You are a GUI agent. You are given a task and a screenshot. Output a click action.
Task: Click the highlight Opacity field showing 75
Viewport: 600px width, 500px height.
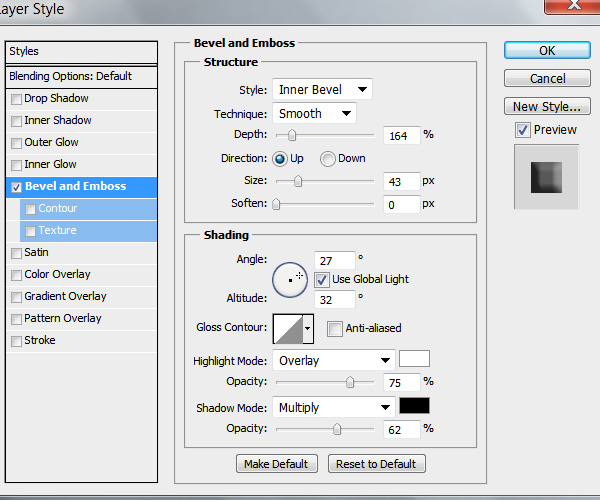click(x=401, y=383)
